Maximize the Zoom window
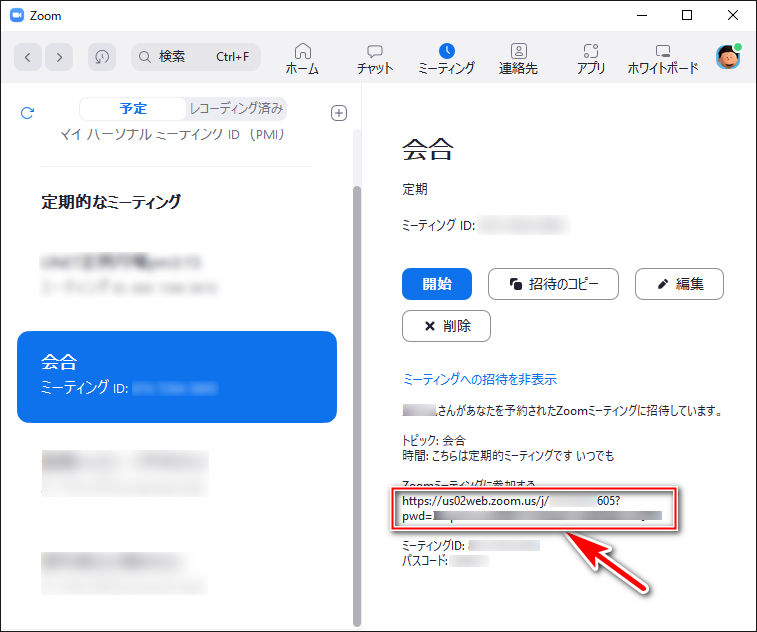 [687, 15]
